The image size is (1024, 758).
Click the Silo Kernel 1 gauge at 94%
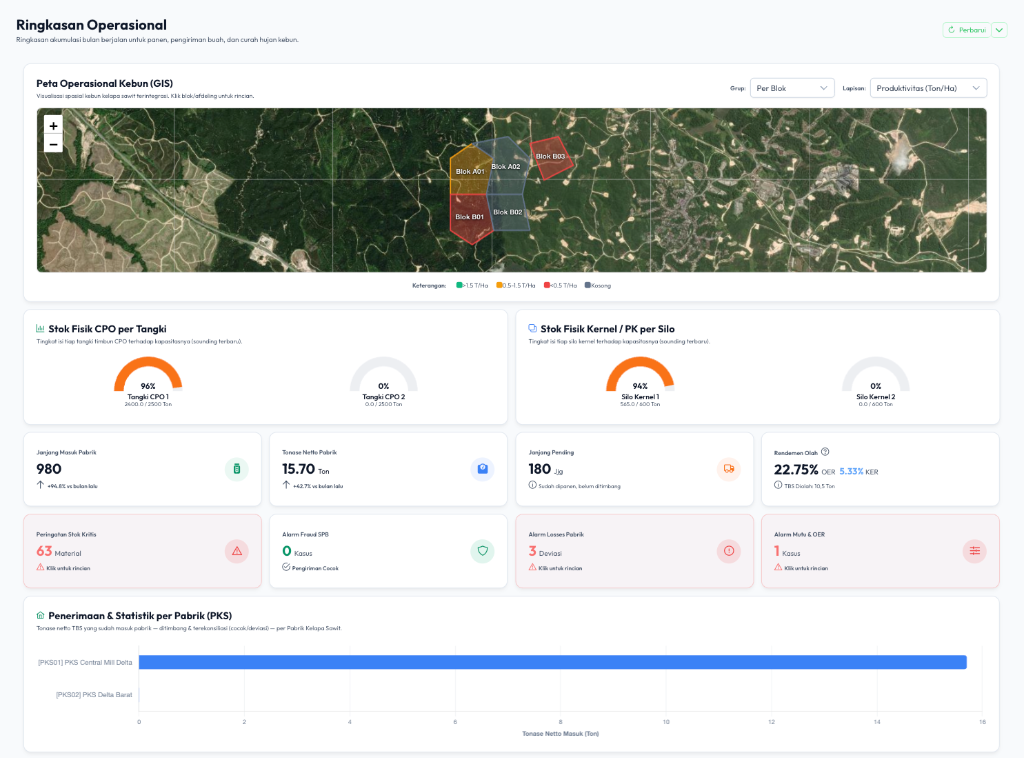(640, 375)
